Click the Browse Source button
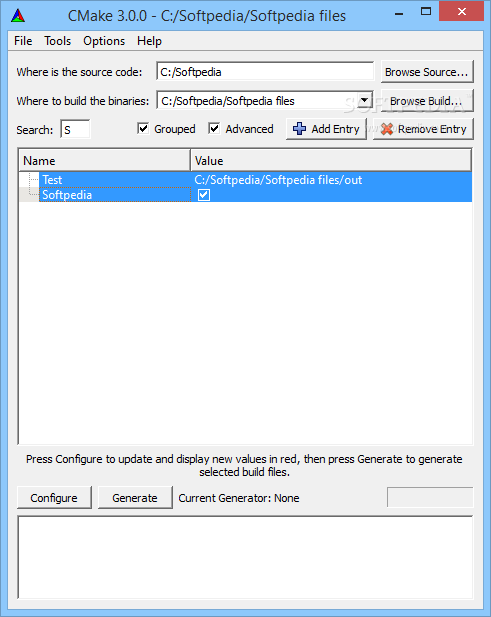The image size is (491, 617). pyautogui.click(x=427, y=72)
